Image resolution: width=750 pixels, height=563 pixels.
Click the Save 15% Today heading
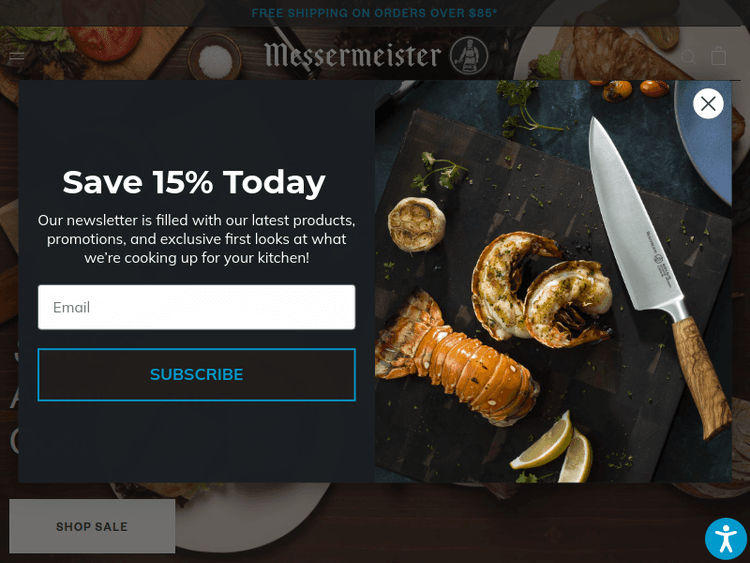pyautogui.click(x=194, y=182)
